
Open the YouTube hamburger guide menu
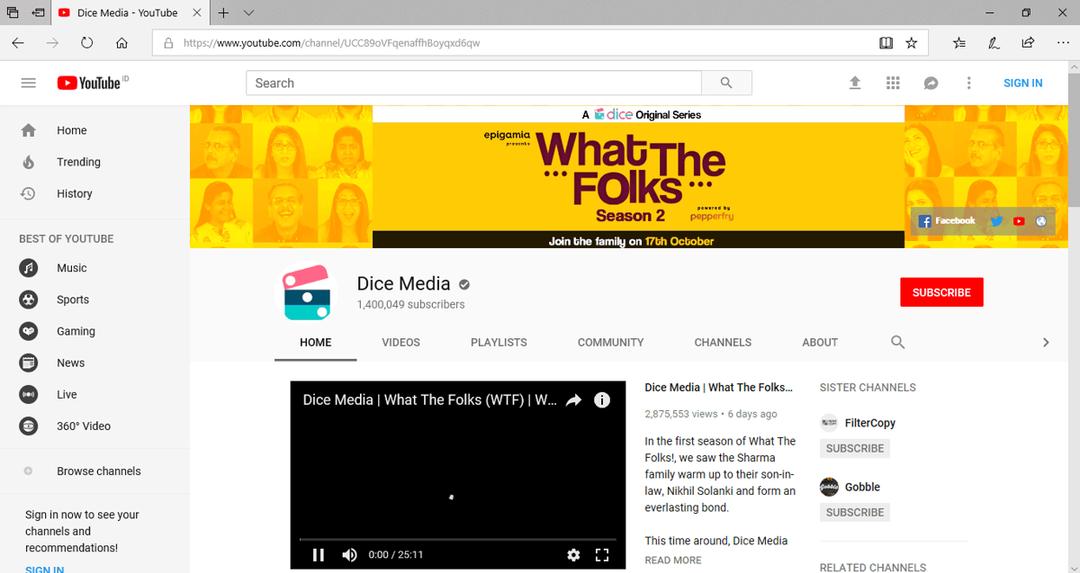(28, 83)
